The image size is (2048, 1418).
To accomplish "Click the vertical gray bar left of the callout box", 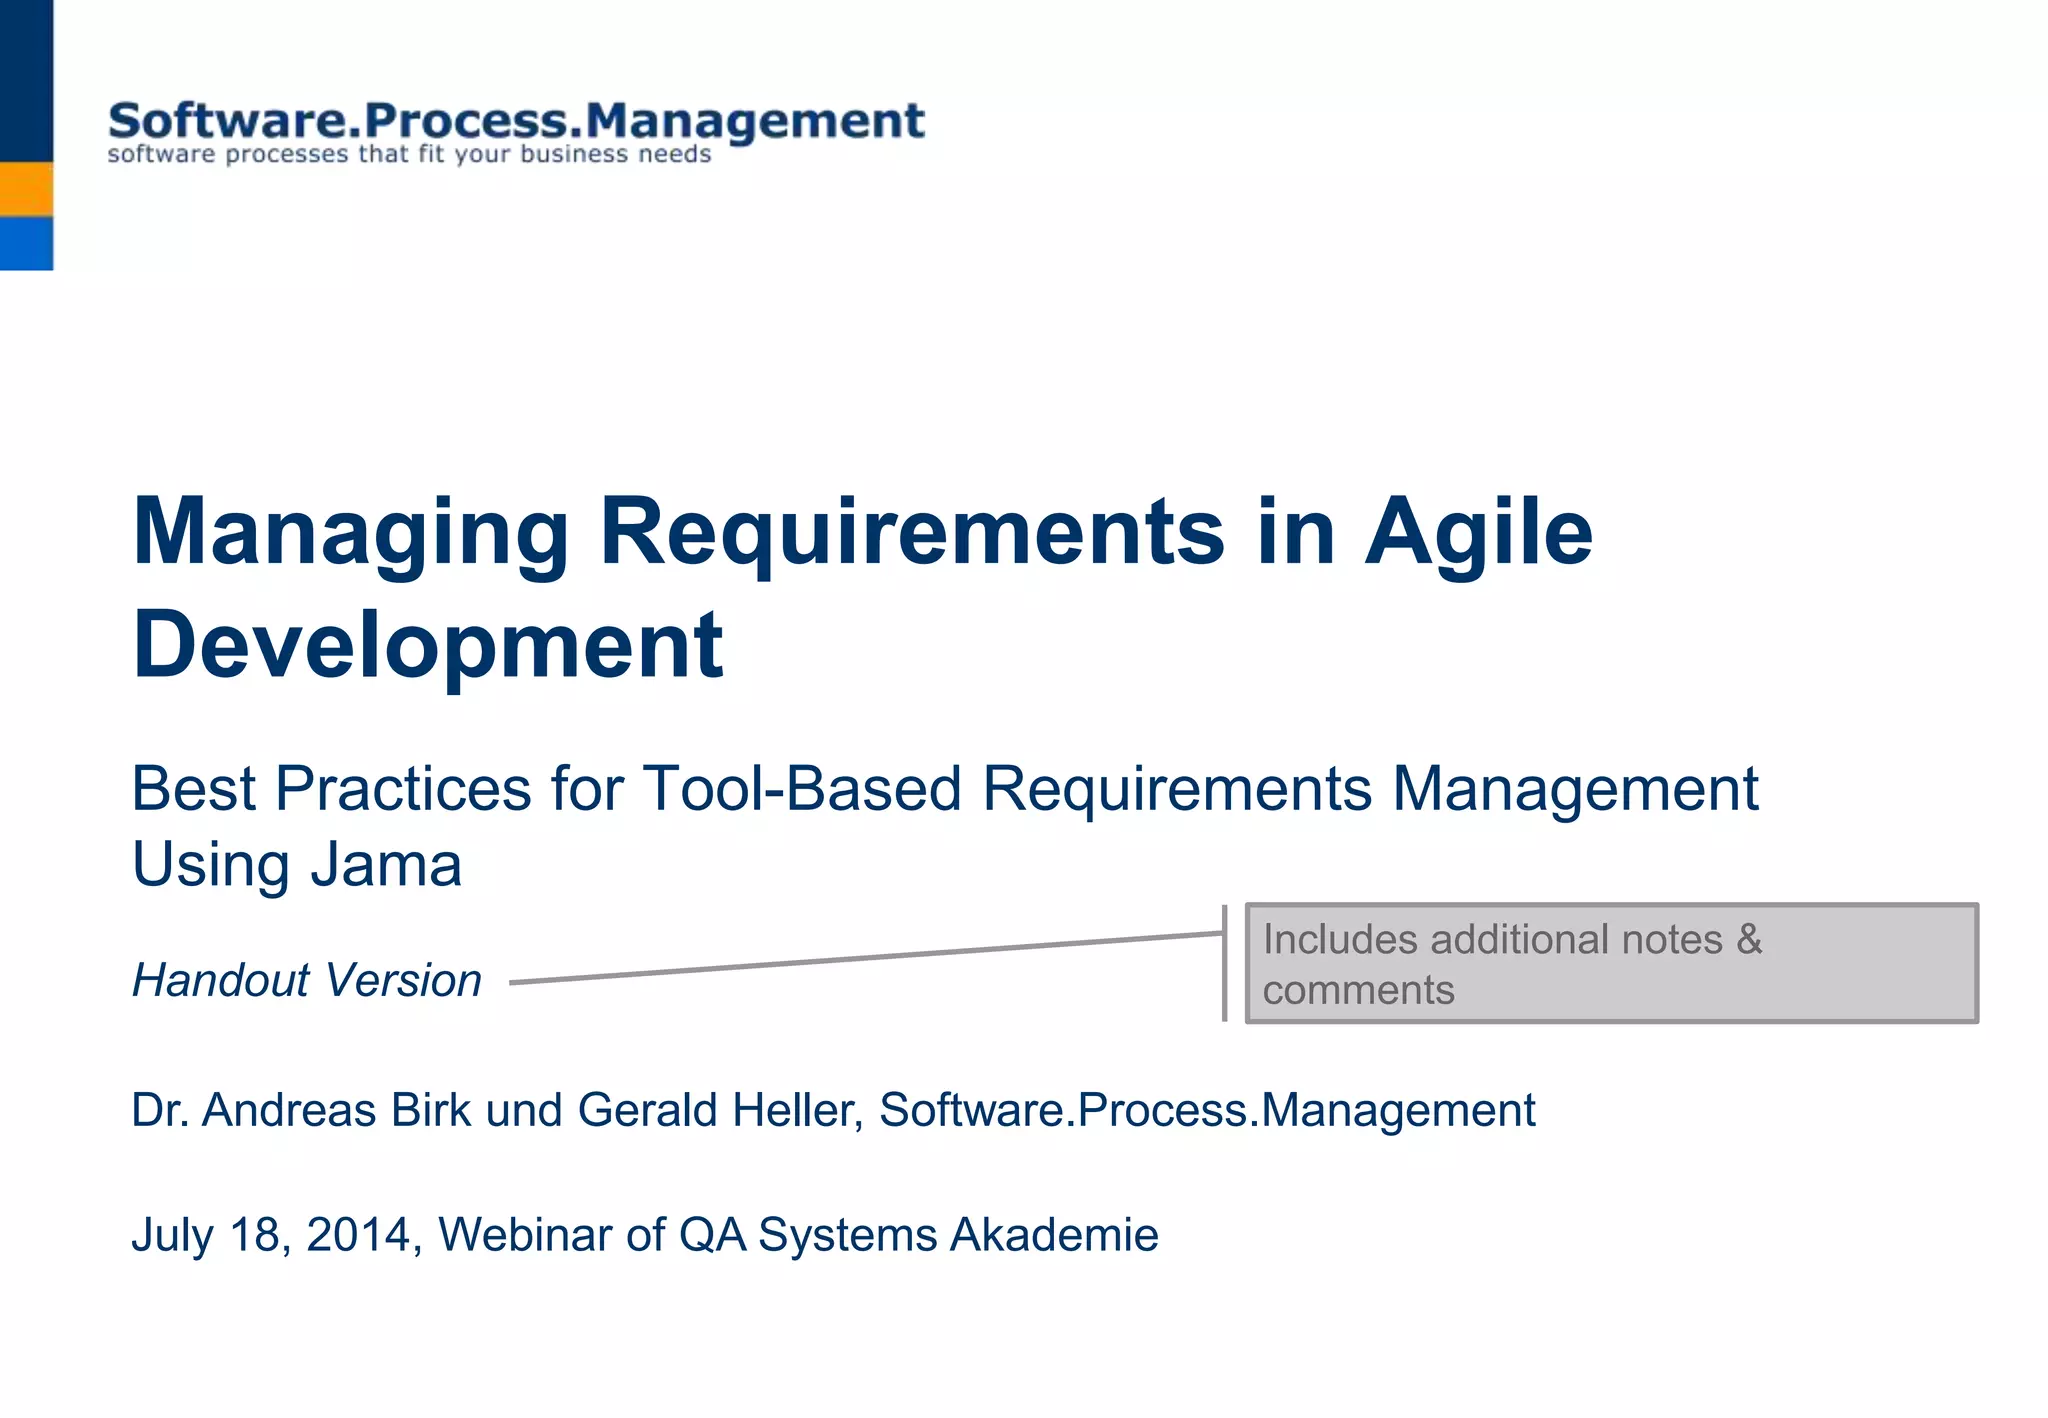I will tap(1225, 963).
